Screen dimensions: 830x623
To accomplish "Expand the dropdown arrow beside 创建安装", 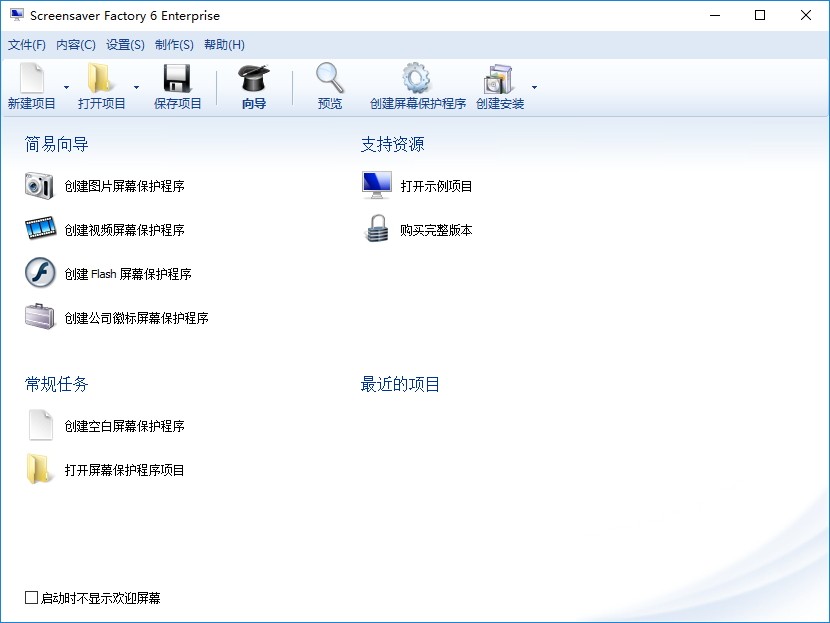I will click(x=534, y=87).
